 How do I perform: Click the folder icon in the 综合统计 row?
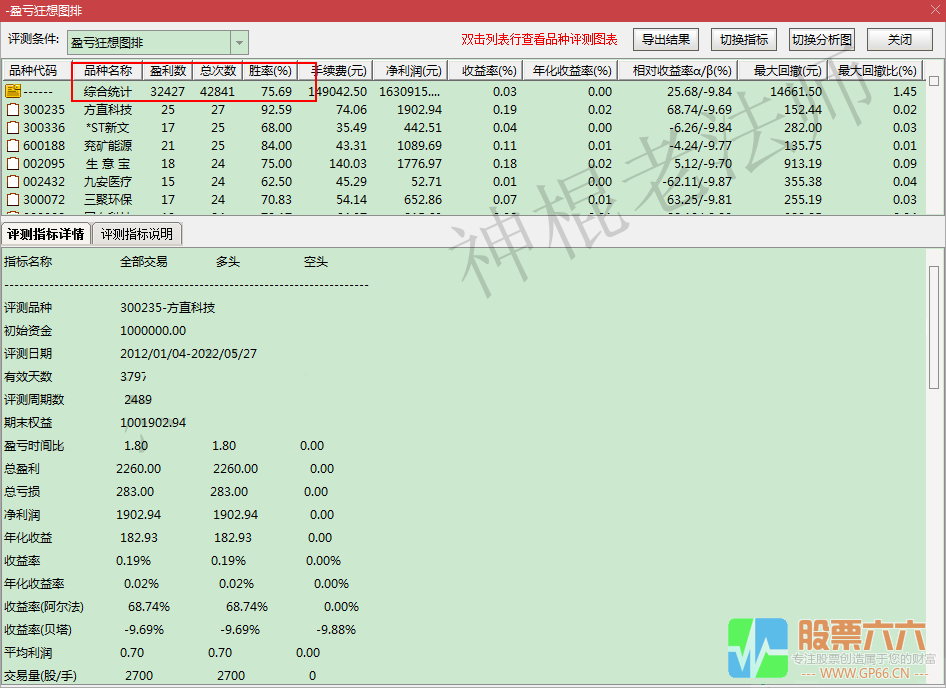(x=13, y=91)
